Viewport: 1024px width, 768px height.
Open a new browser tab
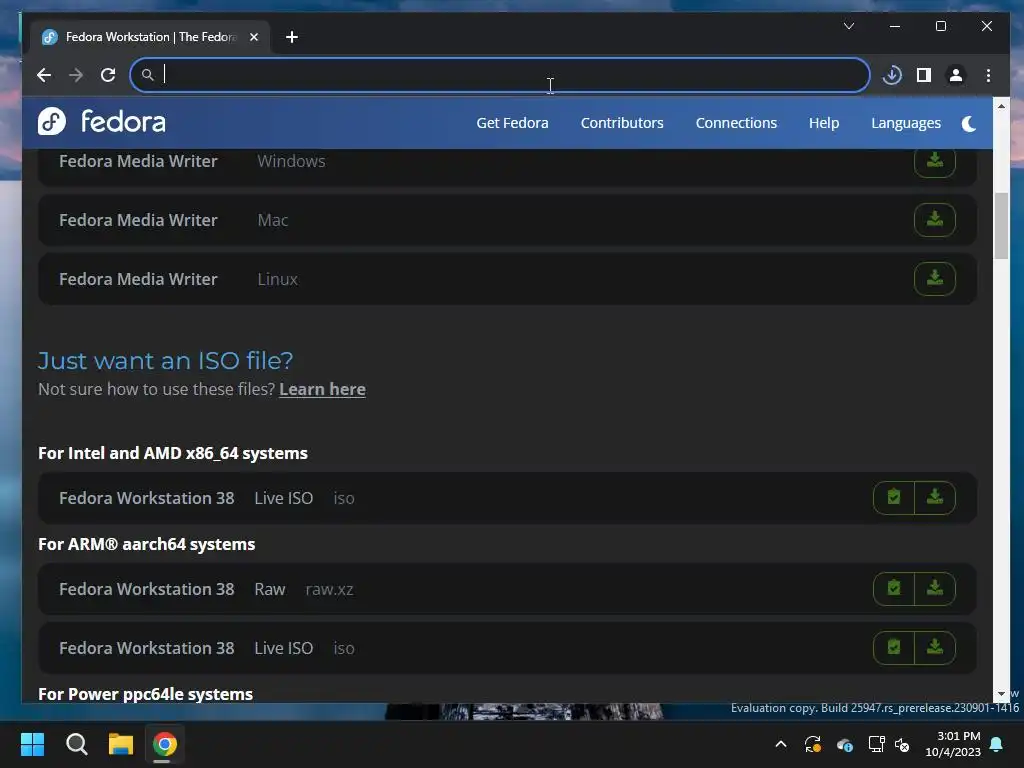coord(292,37)
